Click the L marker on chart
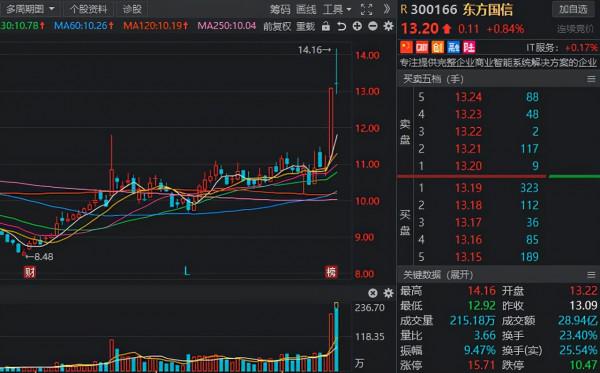This screenshot has width=600, height=373. 187,272
